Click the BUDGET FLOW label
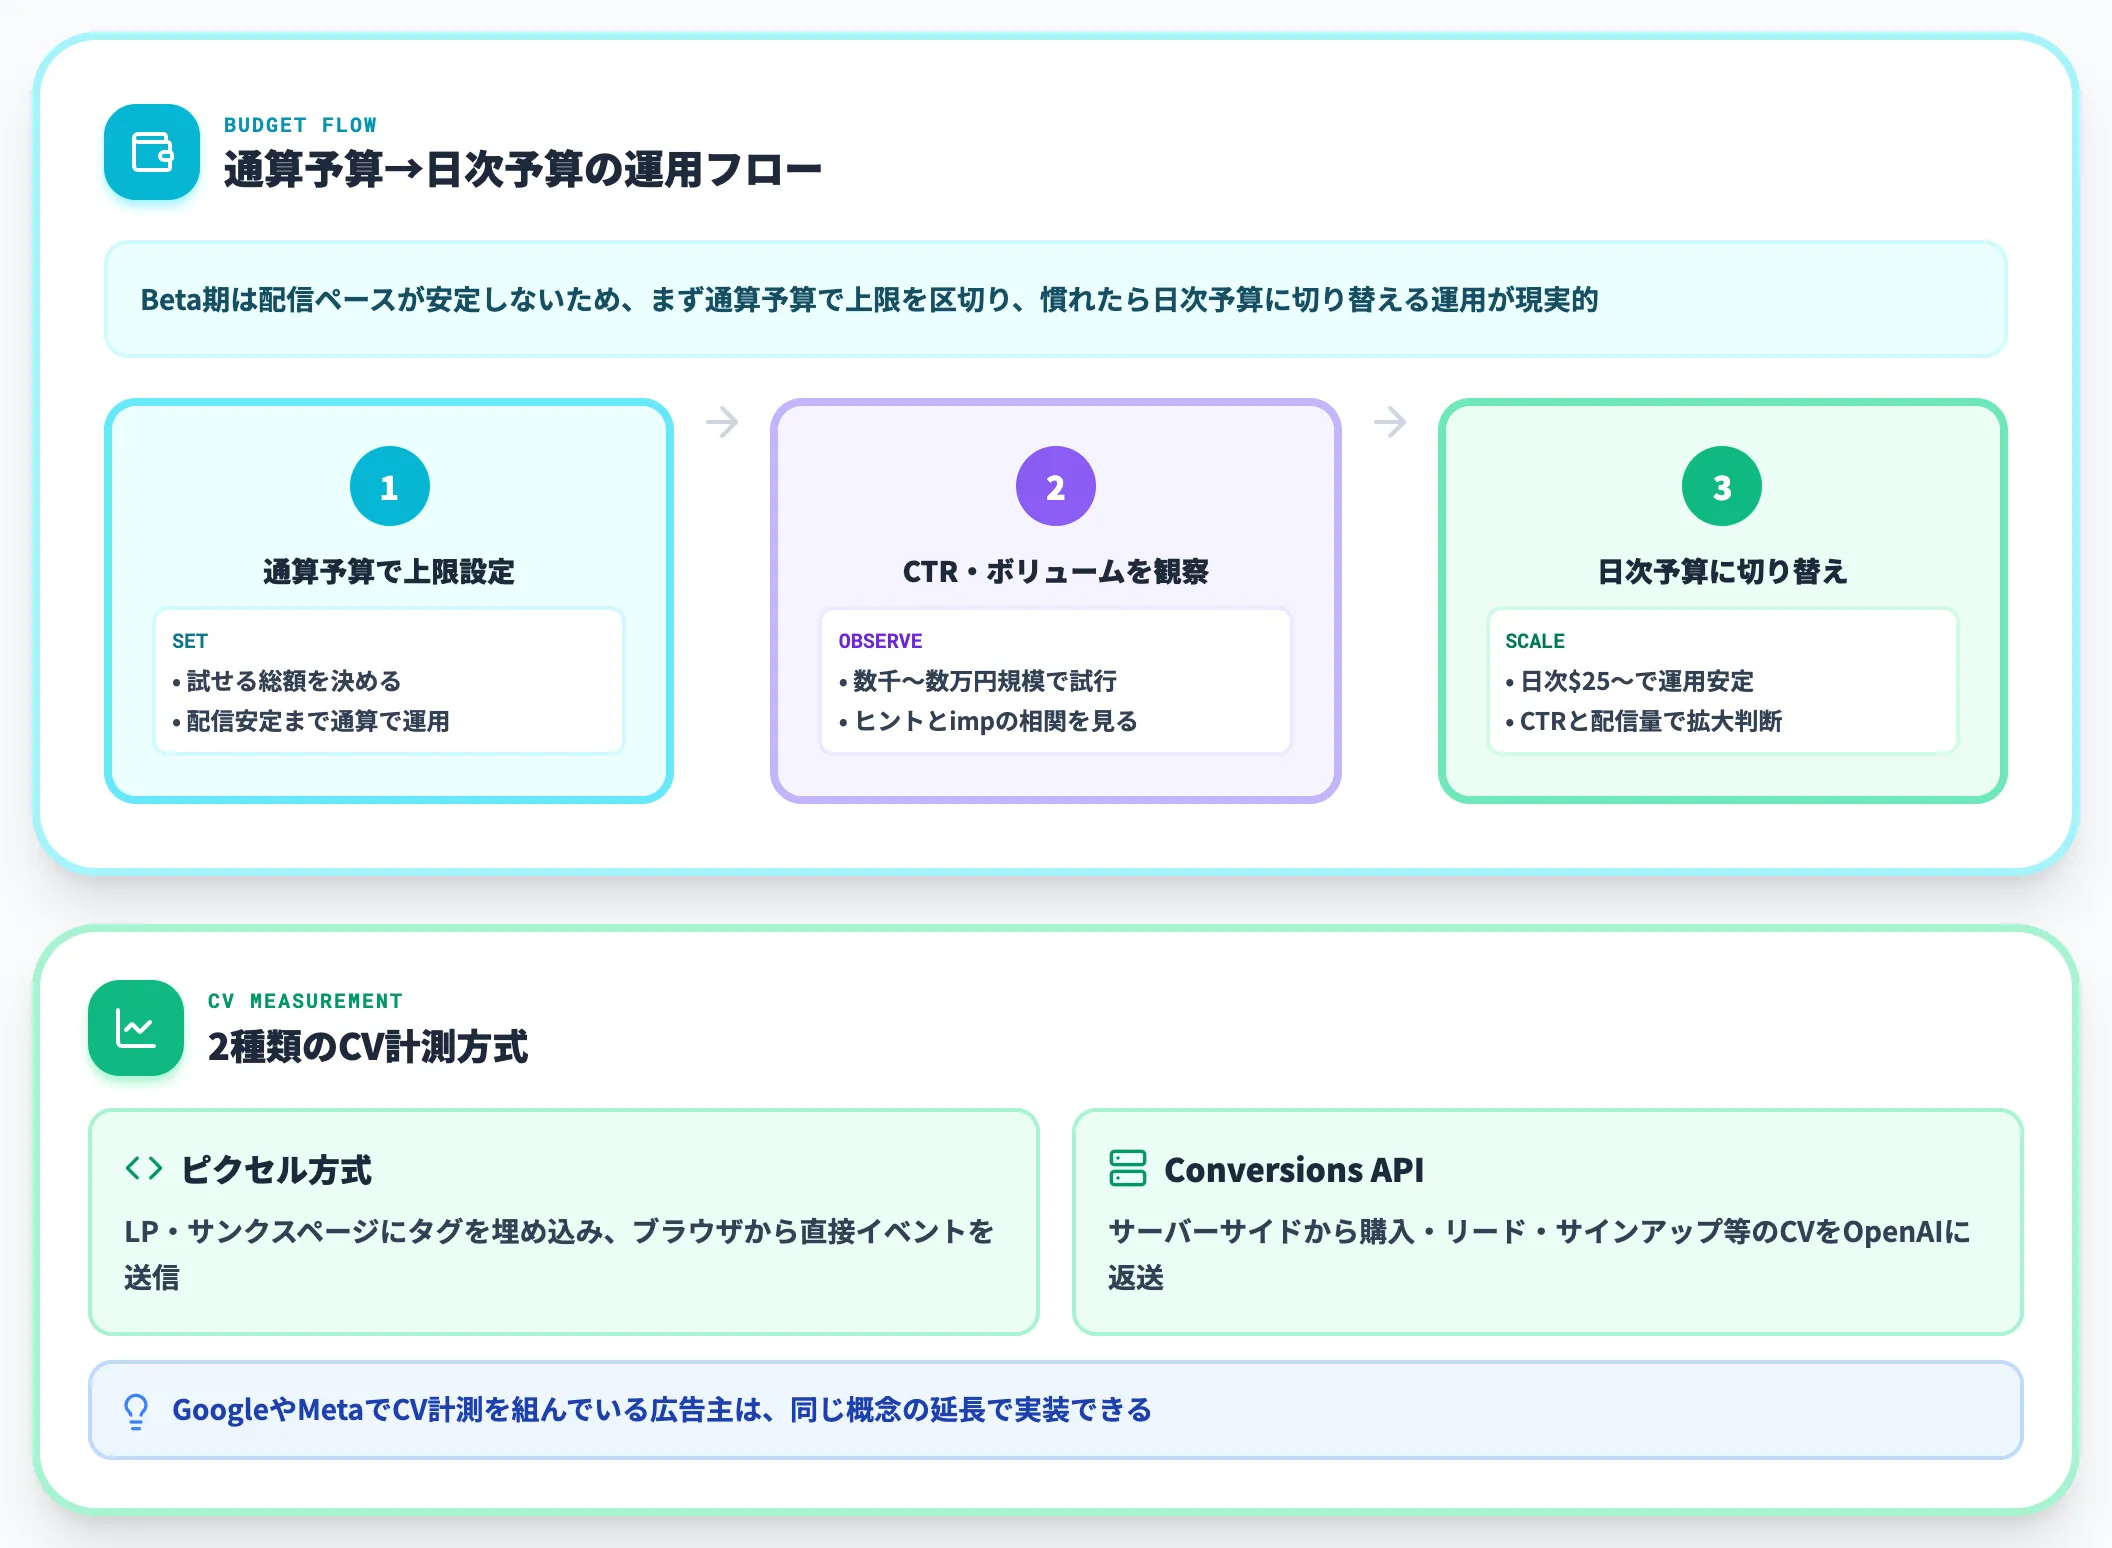 click(300, 125)
